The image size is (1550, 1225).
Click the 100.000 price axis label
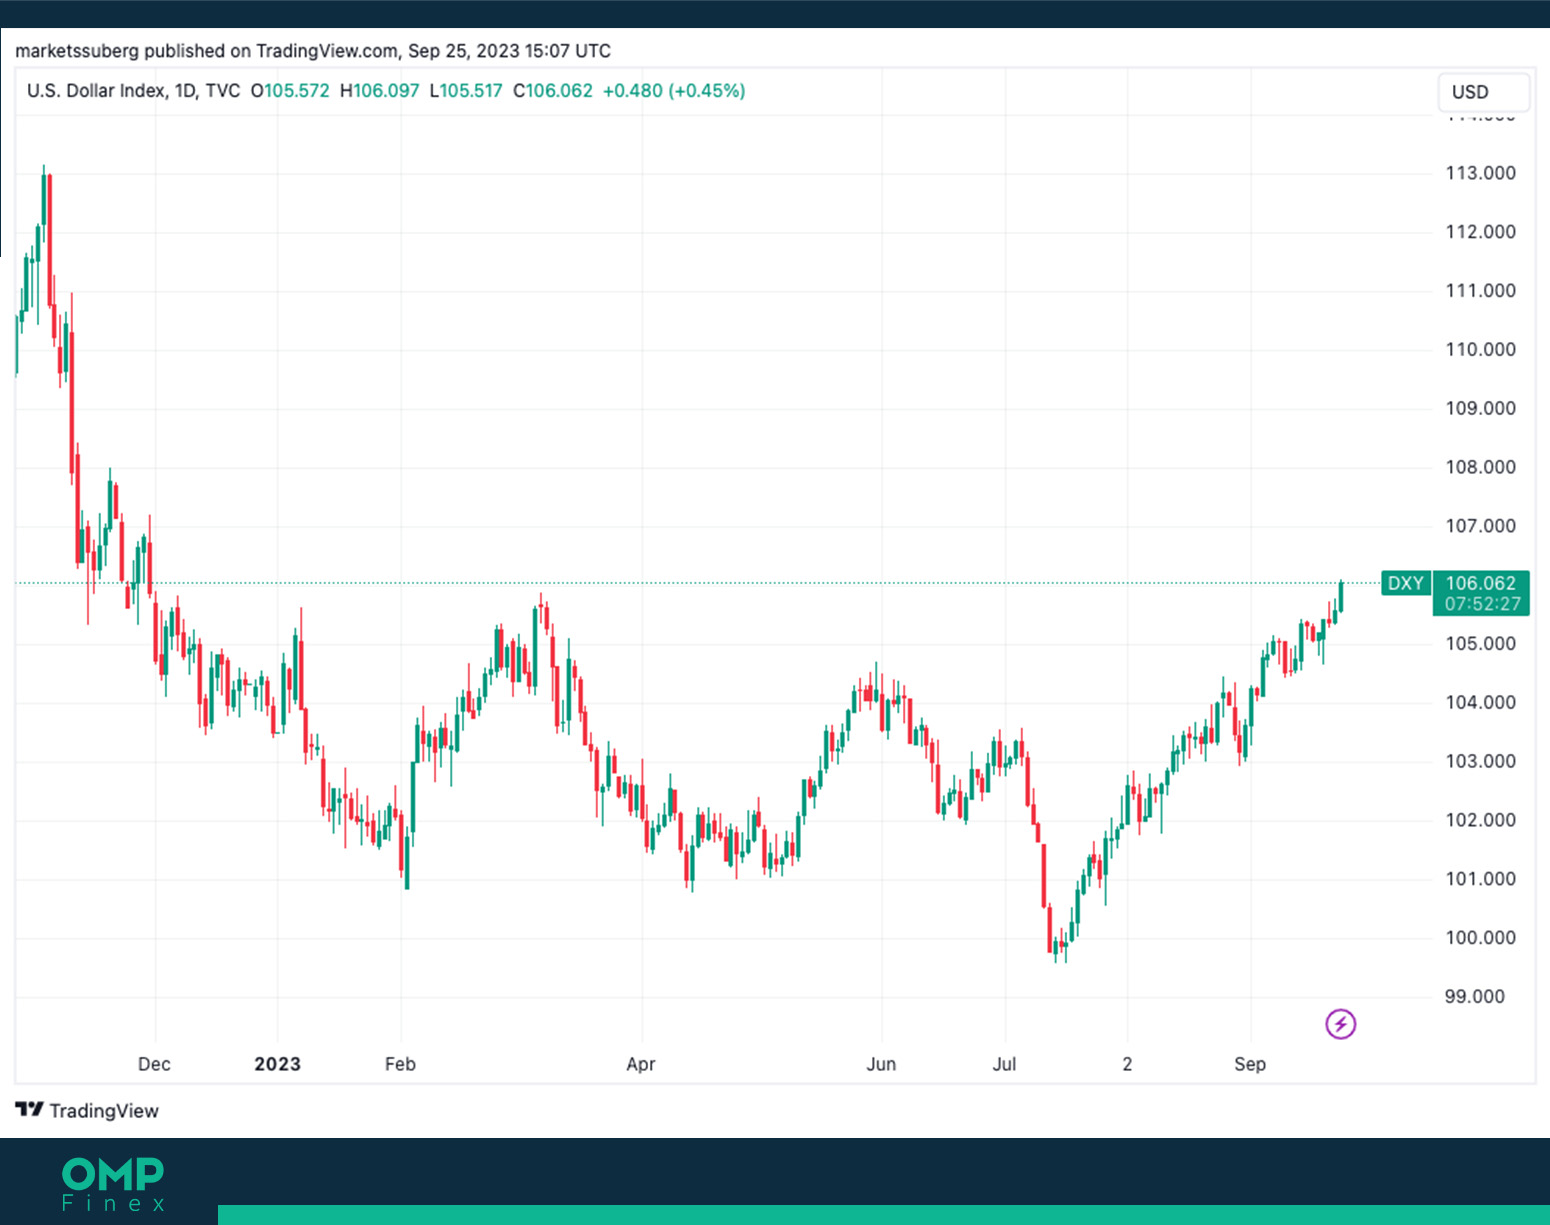point(1480,938)
